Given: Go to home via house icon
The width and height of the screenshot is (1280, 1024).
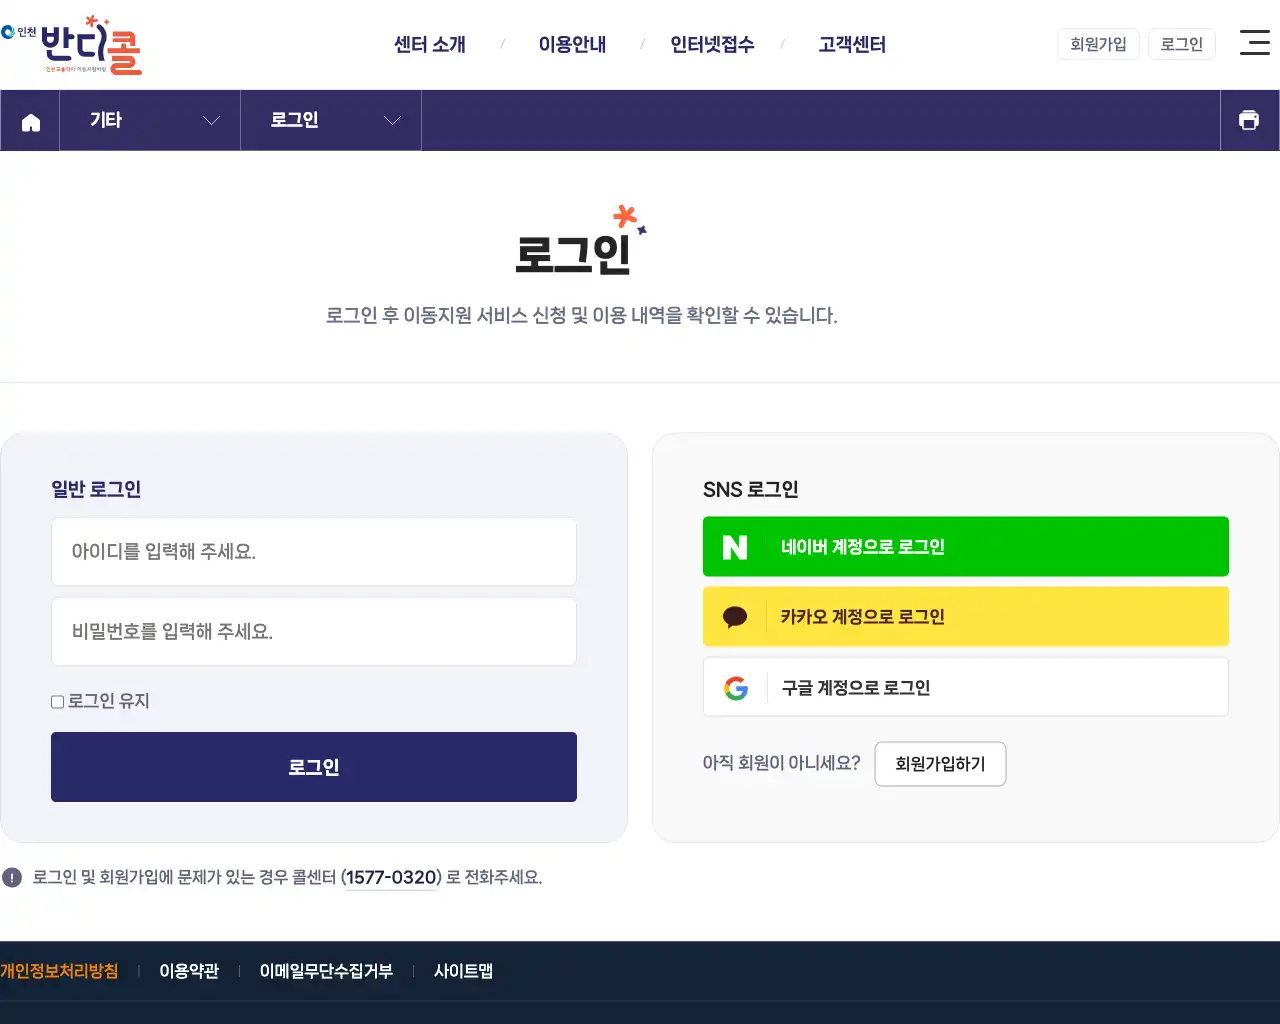Looking at the screenshot, I should pyautogui.click(x=31, y=121).
